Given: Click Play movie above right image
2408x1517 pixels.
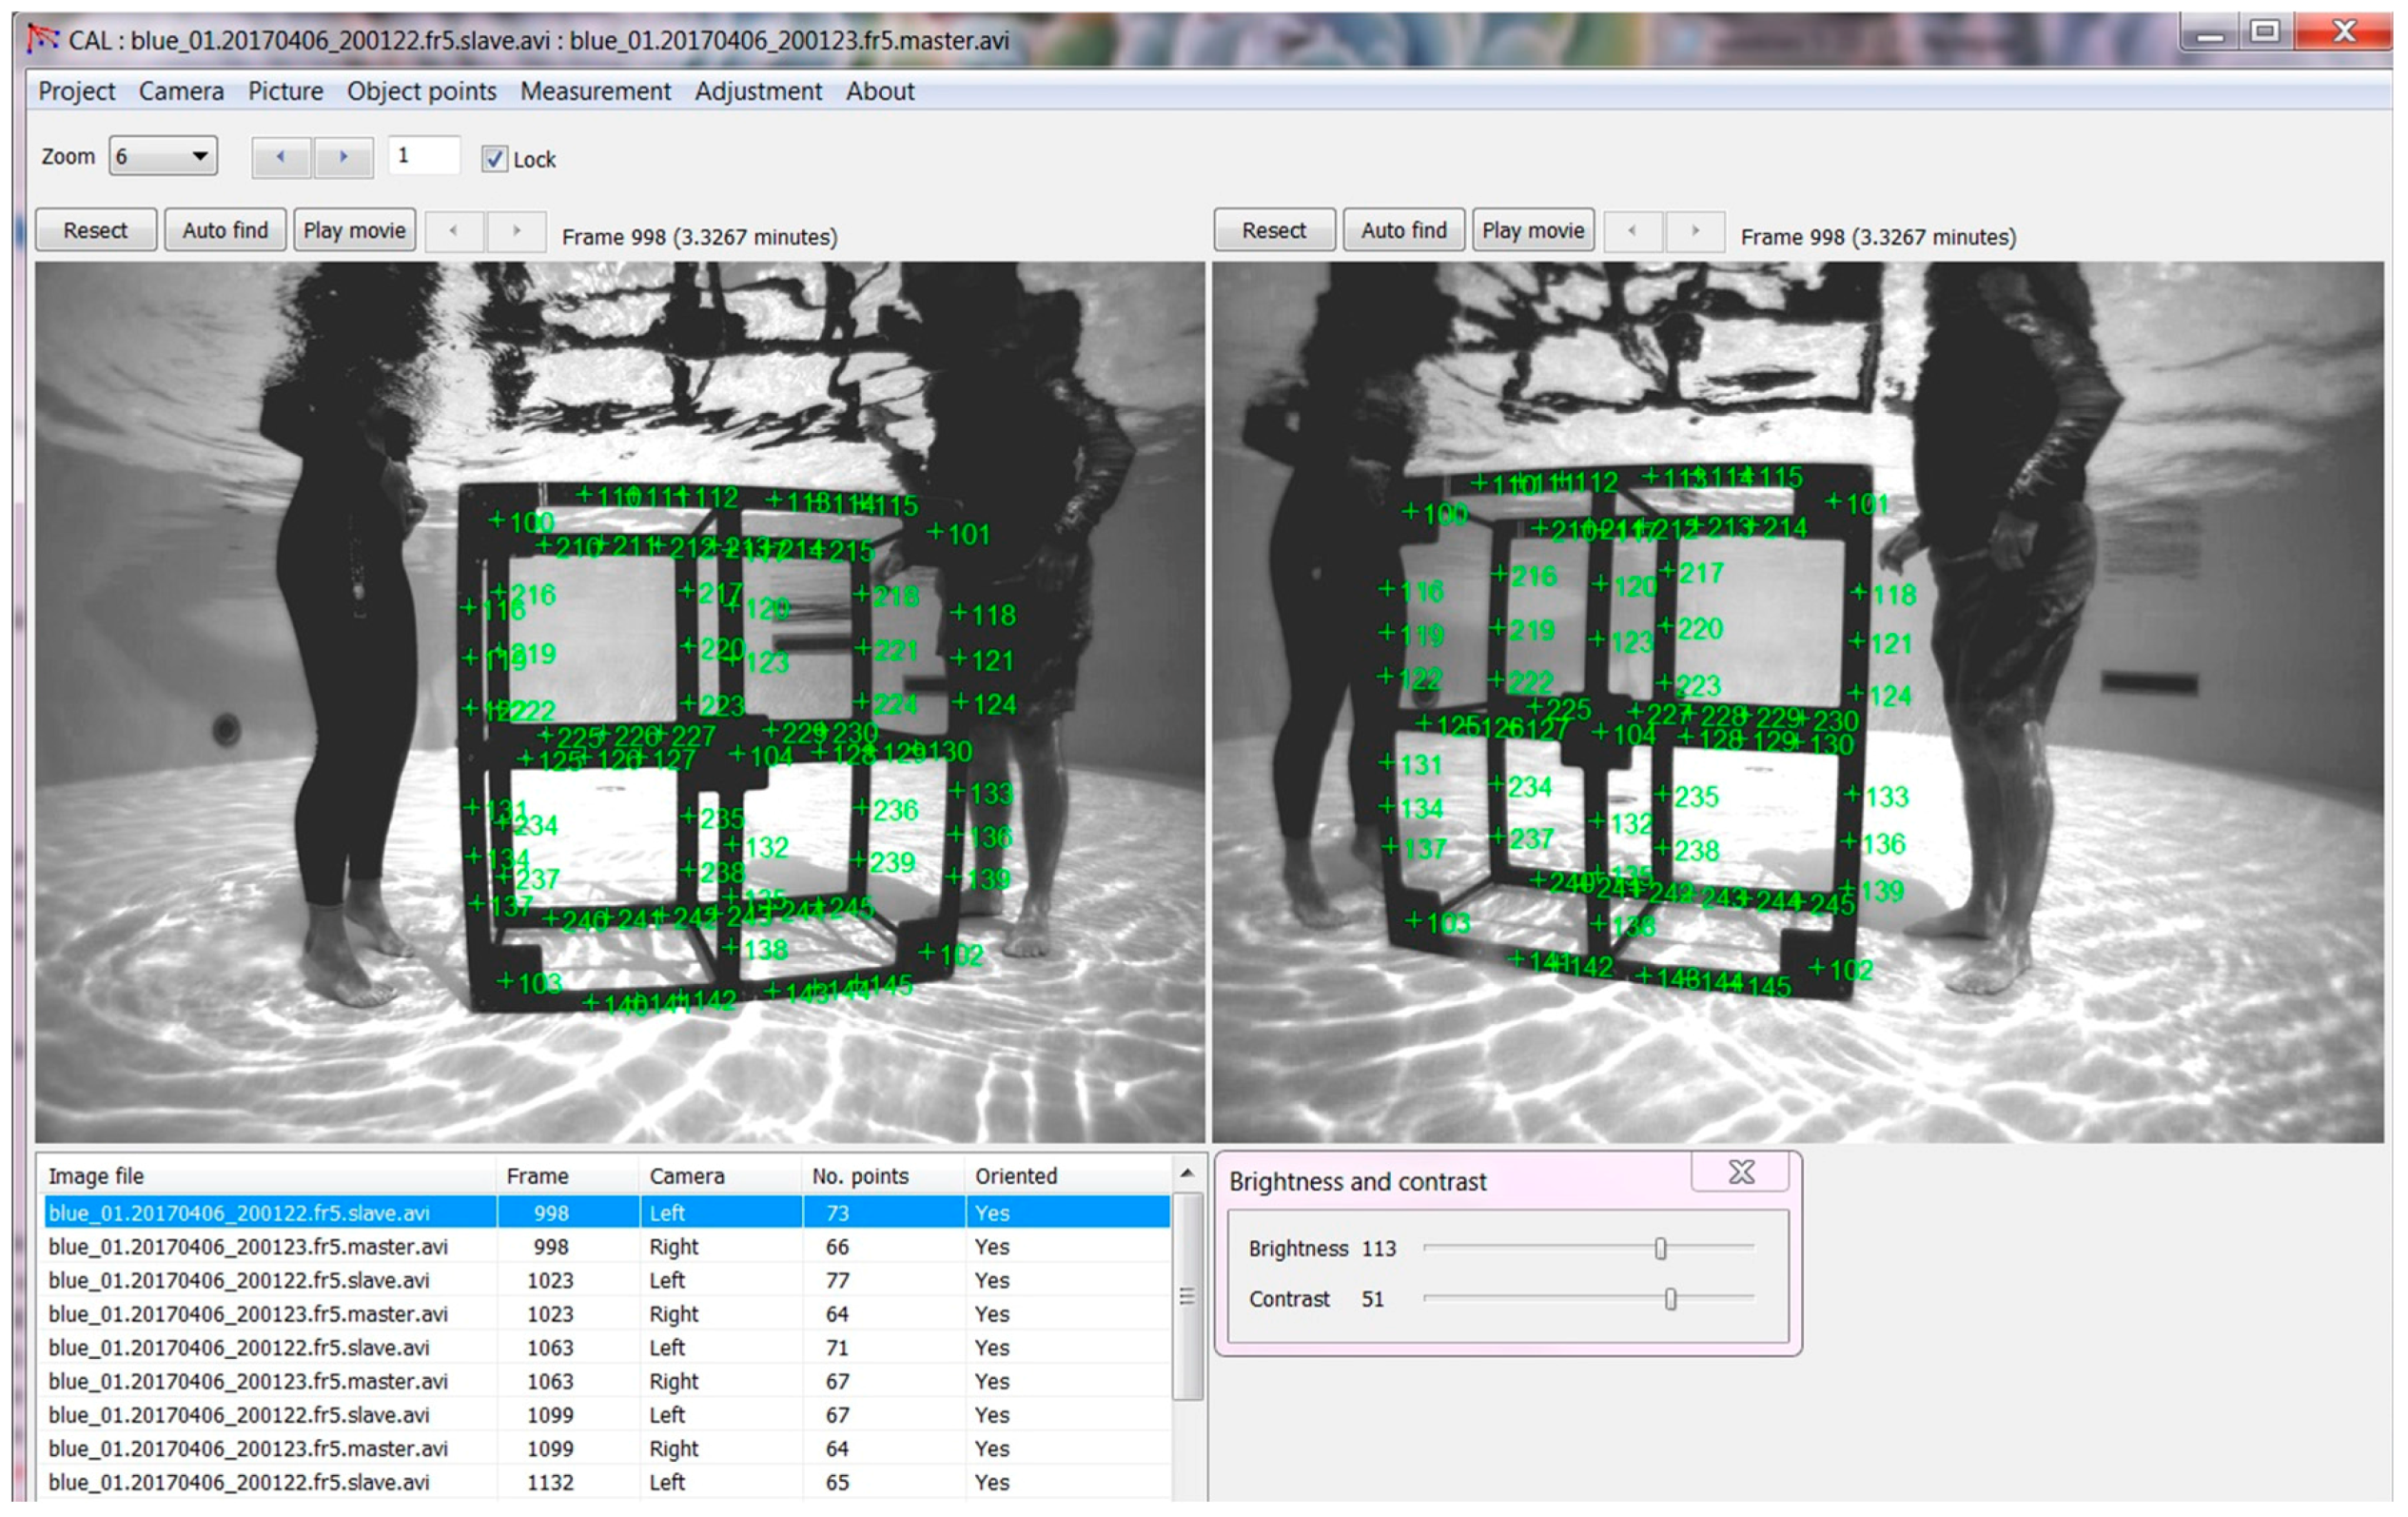Looking at the screenshot, I should [x=1532, y=231].
